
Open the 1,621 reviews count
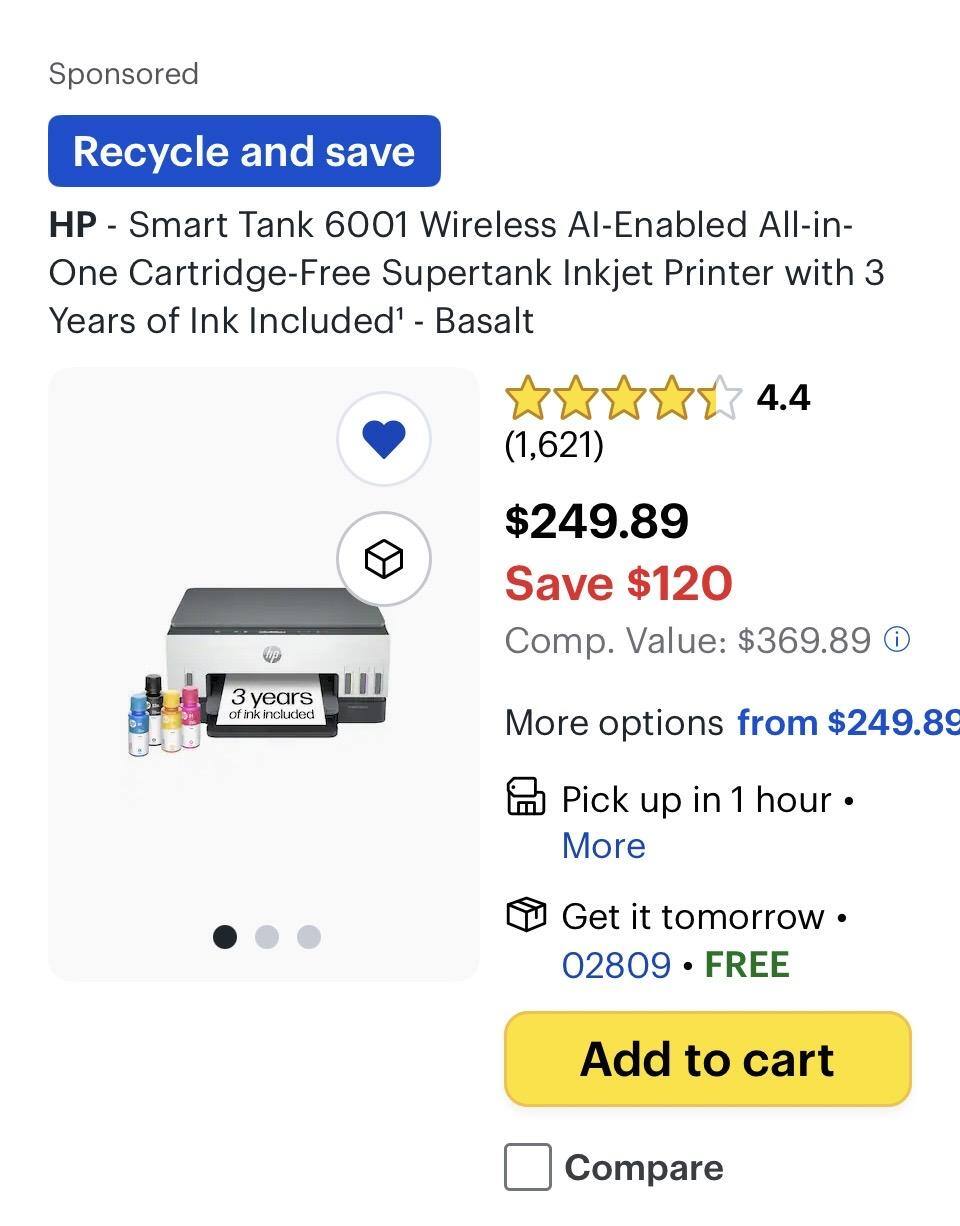[554, 445]
